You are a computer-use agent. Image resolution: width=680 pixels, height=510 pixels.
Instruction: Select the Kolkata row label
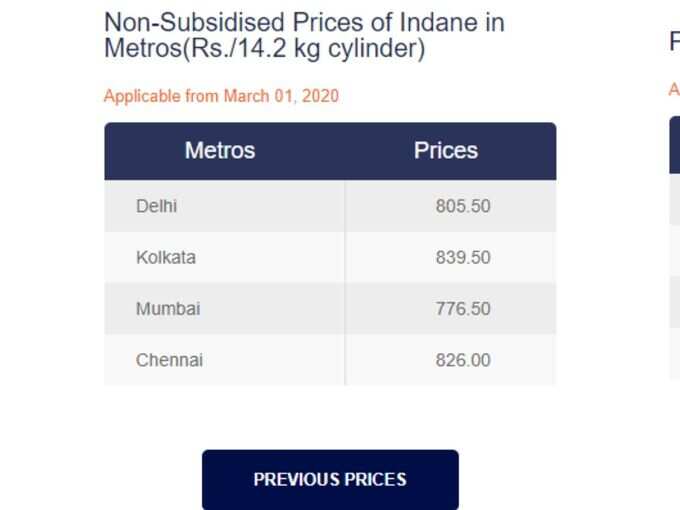click(166, 257)
